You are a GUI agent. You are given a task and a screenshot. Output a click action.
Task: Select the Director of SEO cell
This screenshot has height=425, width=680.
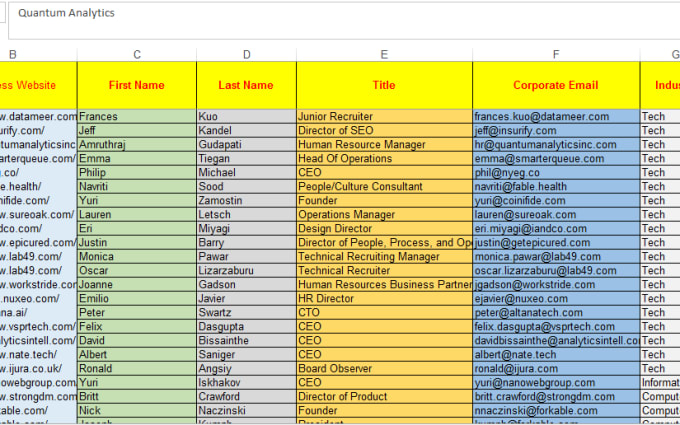tap(384, 131)
